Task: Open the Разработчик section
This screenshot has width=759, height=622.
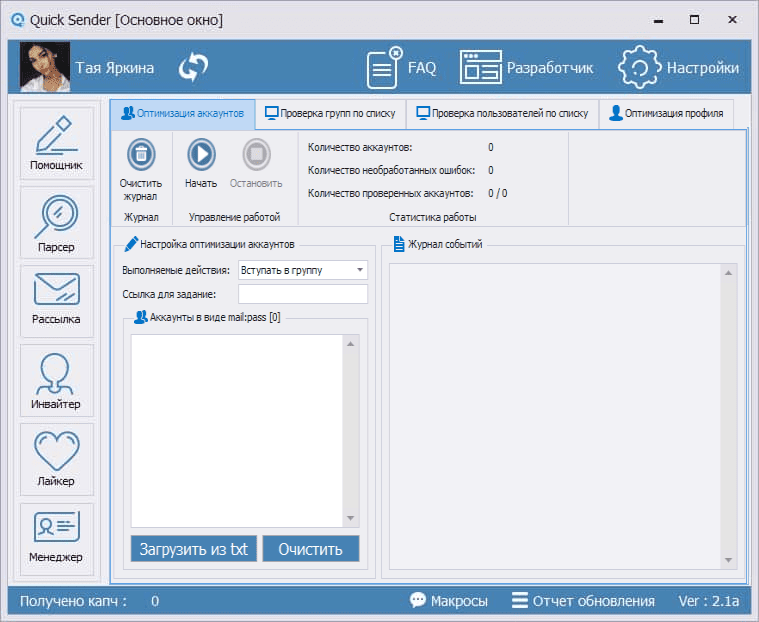Action: coord(526,67)
